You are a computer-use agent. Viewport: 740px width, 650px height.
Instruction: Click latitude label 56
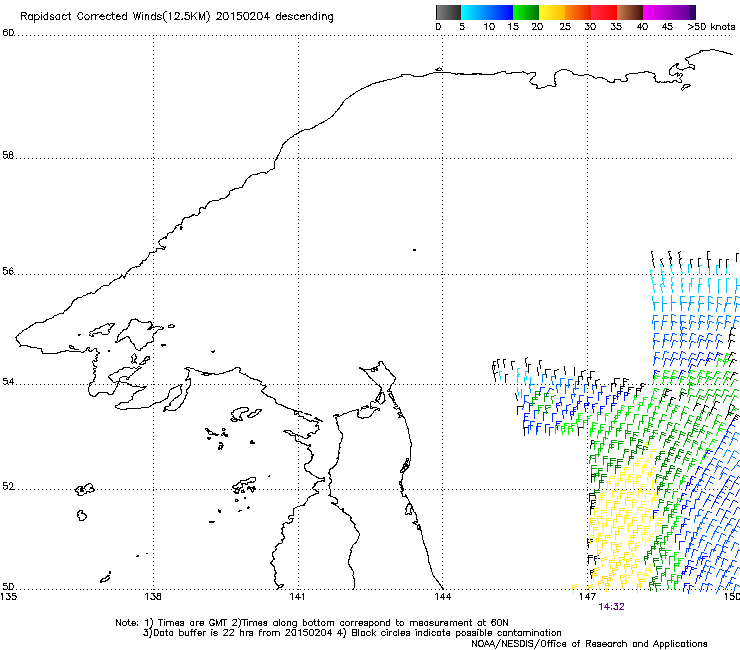(x=8, y=271)
